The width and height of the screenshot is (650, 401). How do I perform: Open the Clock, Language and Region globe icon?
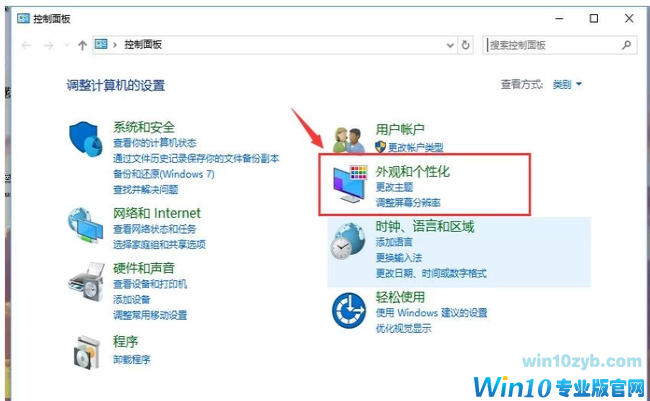coord(348,241)
